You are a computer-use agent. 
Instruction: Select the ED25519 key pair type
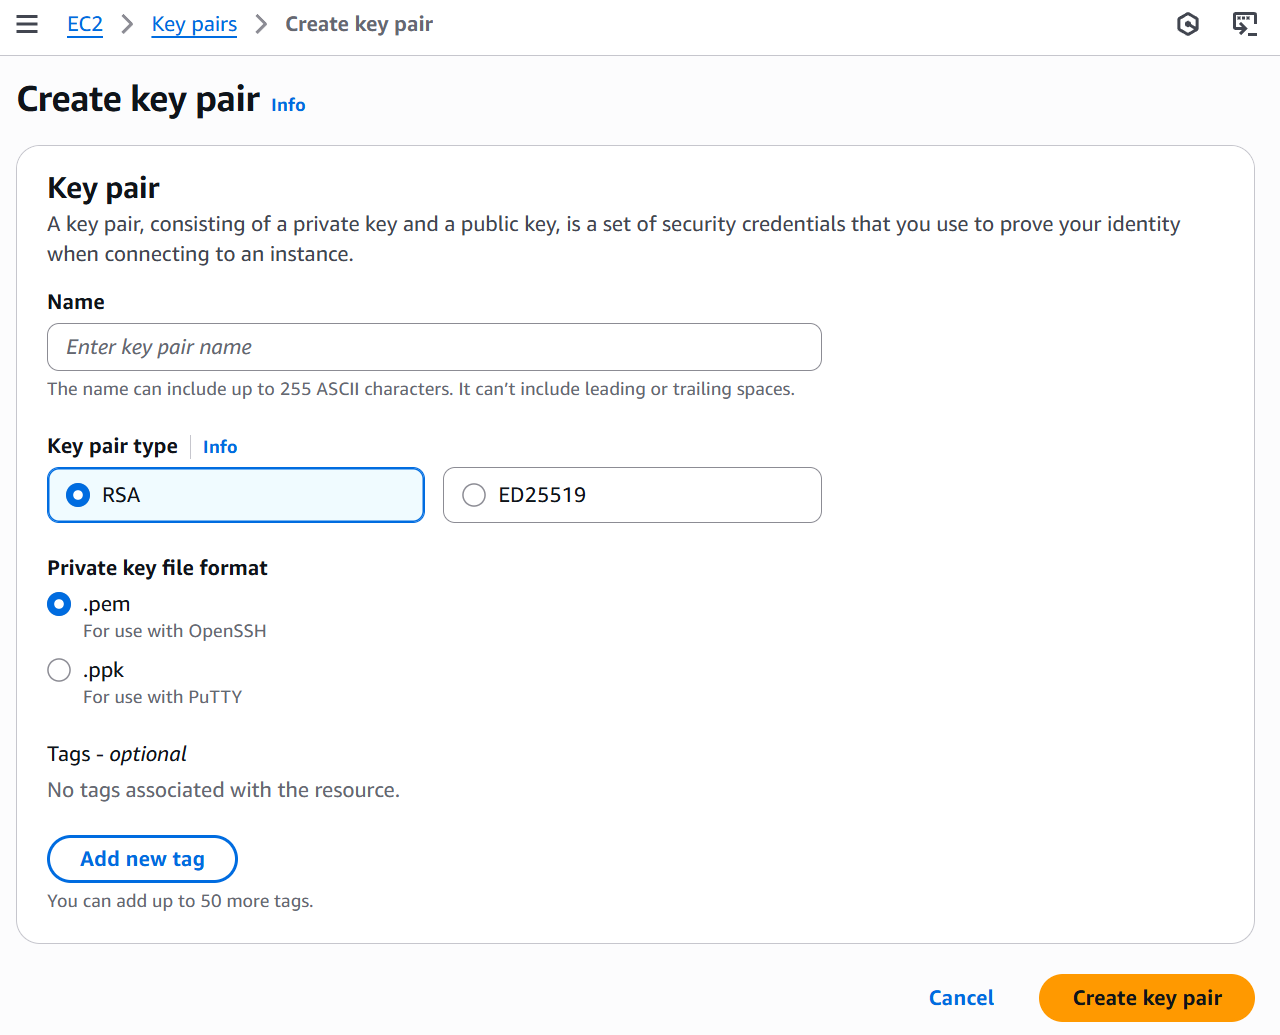[x=632, y=495]
